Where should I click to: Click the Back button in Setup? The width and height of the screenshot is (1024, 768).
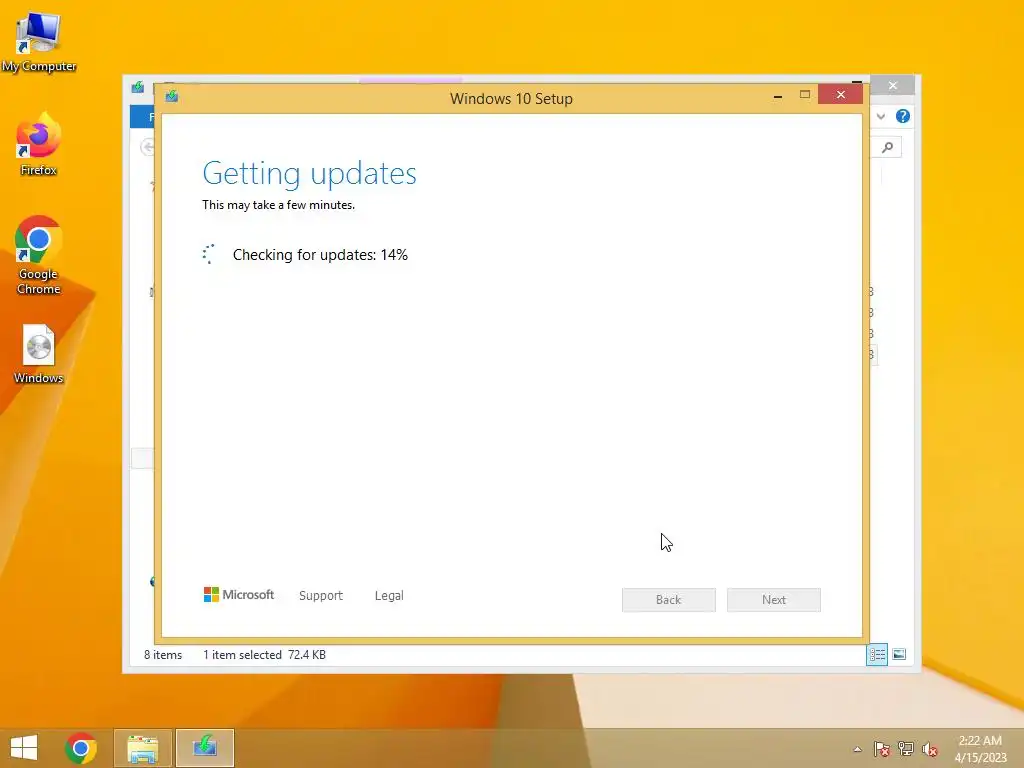[669, 600]
